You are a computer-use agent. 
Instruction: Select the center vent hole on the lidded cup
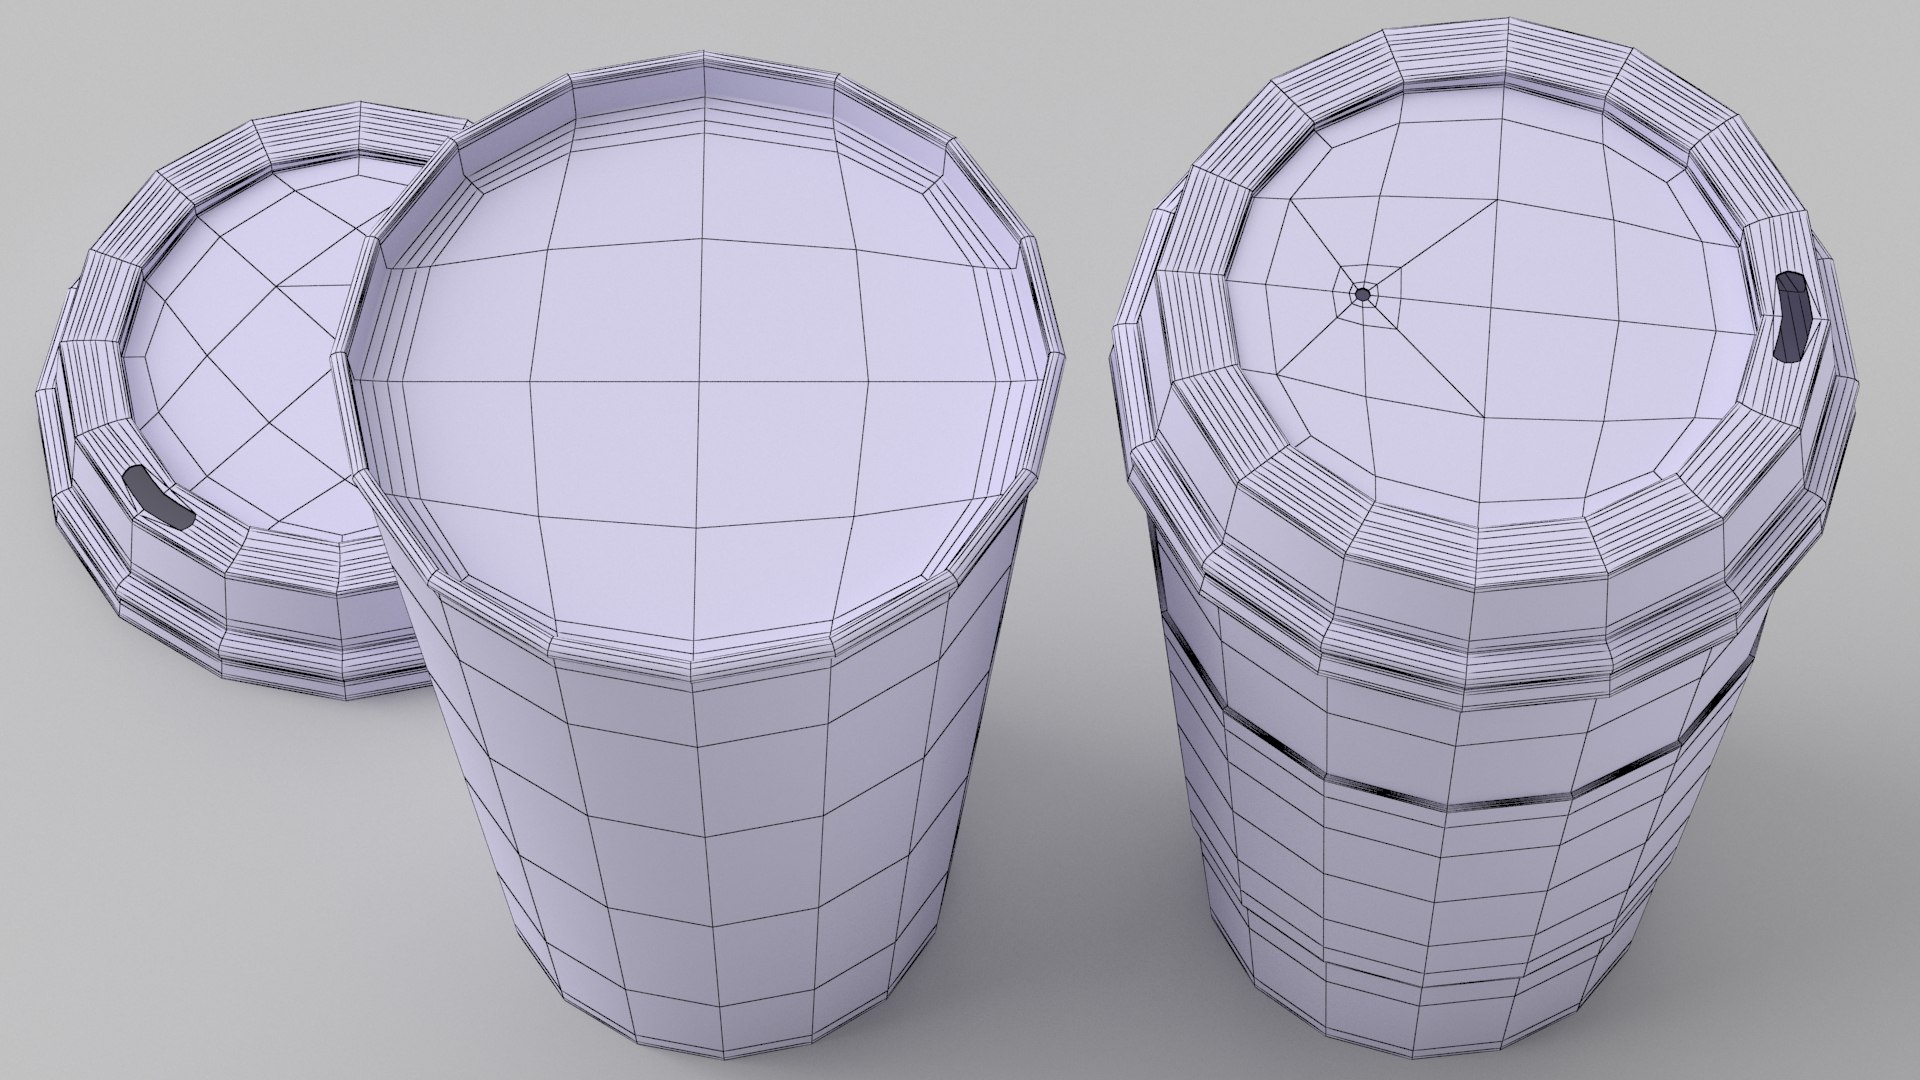(x=1362, y=294)
